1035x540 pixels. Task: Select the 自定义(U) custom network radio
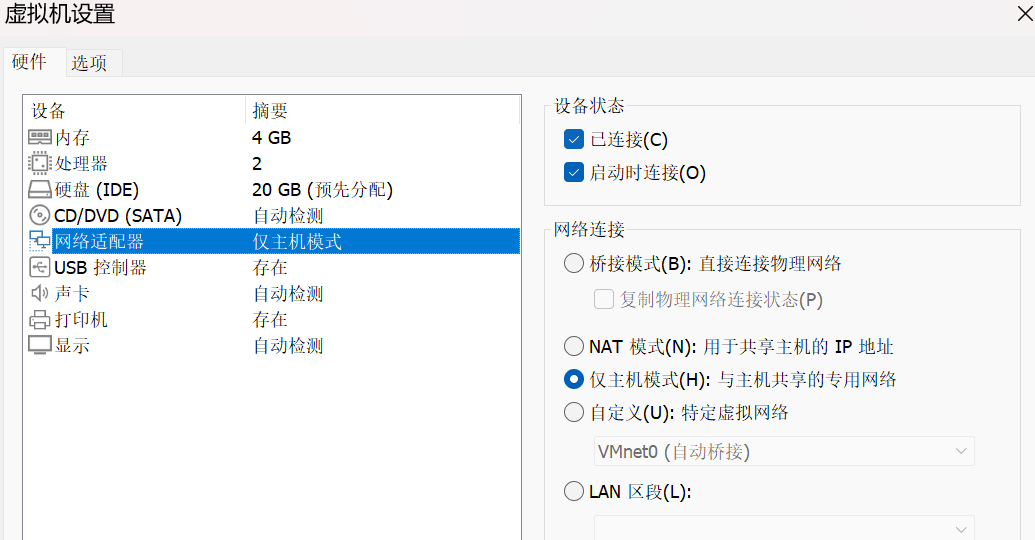point(574,412)
